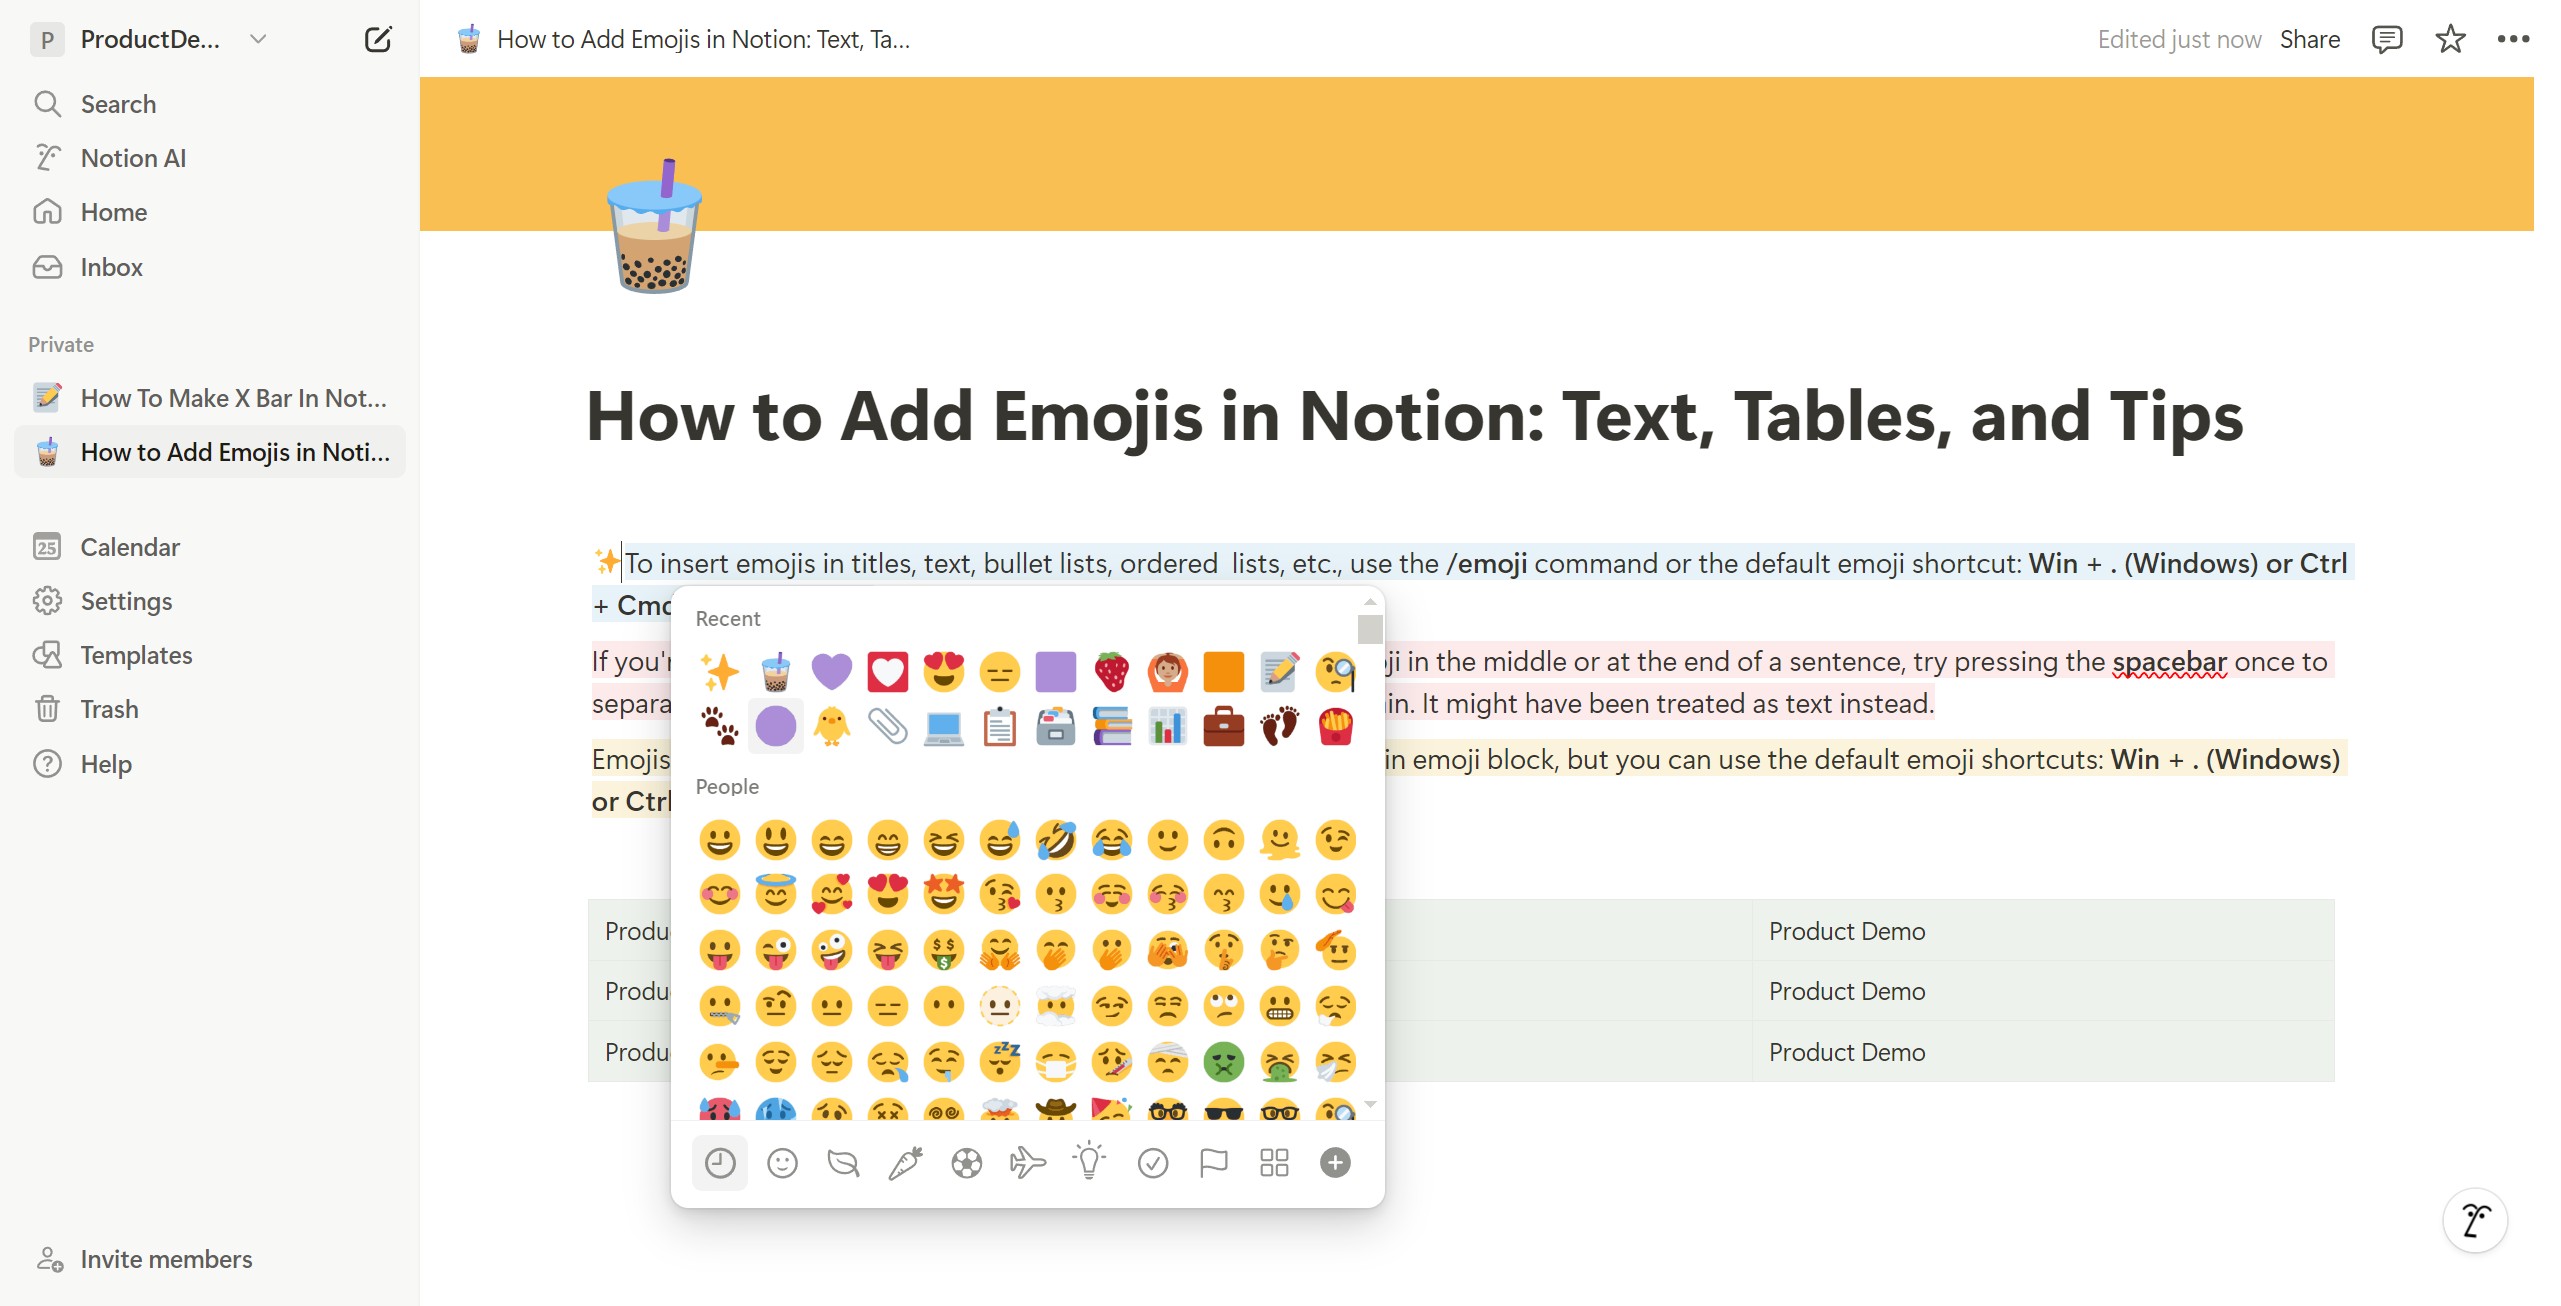Switch to the Recent emoji tab
This screenshot has width=2561, height=1306.
(x=720, y=1163)
